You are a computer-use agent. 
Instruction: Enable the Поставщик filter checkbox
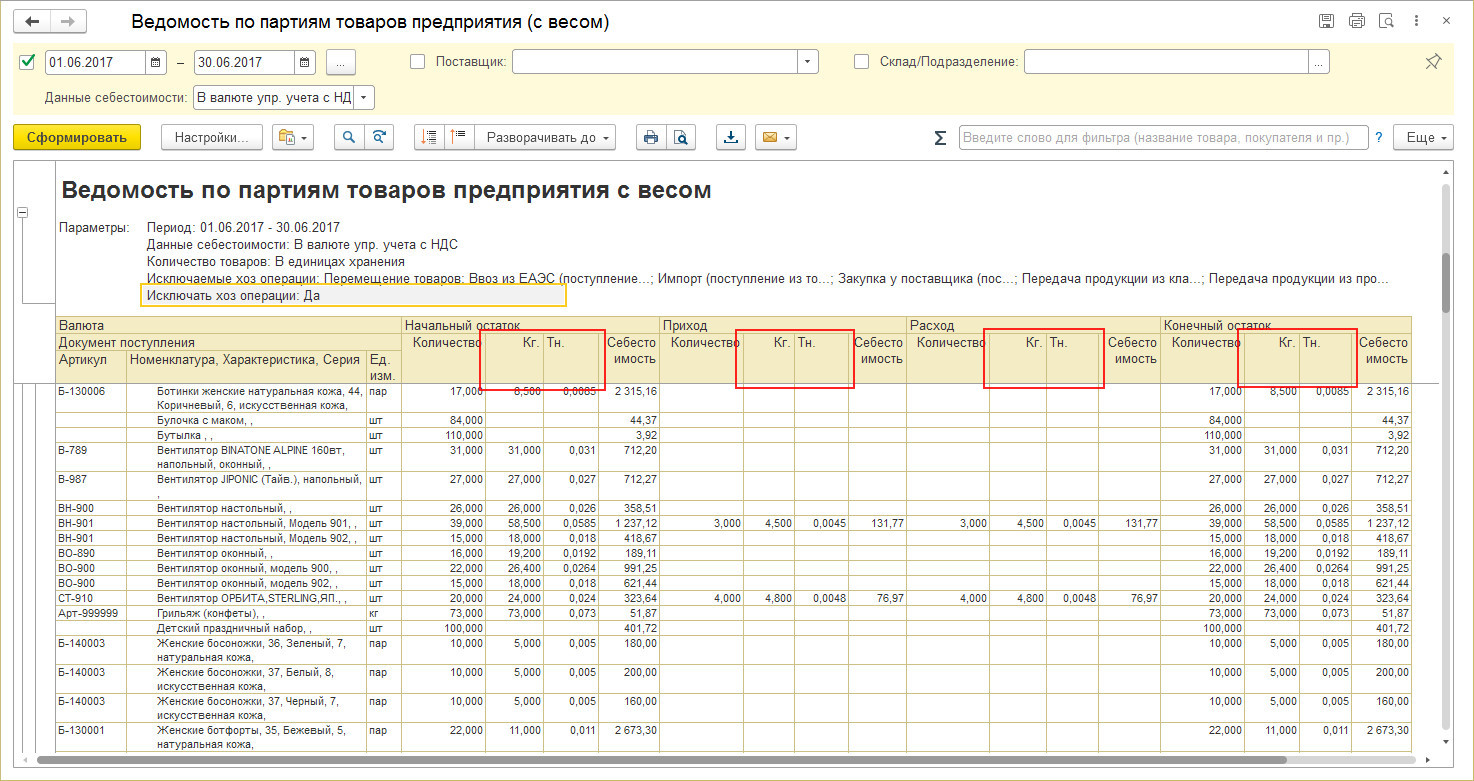point(418,62)
